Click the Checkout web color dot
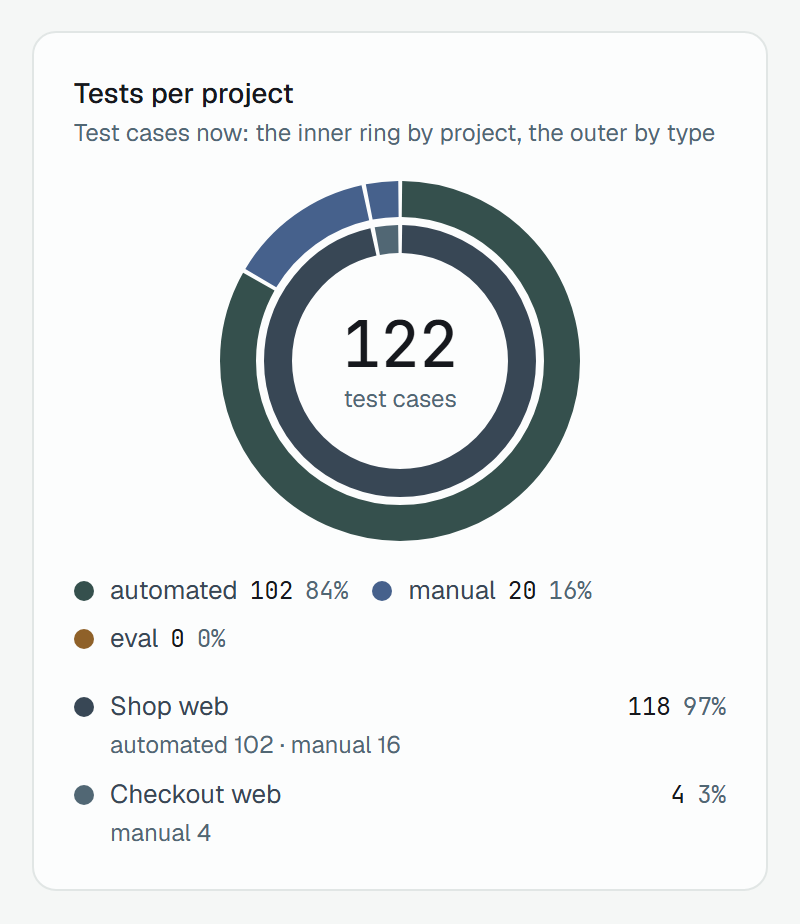800x924 pixels. click(x=84, y=795)
